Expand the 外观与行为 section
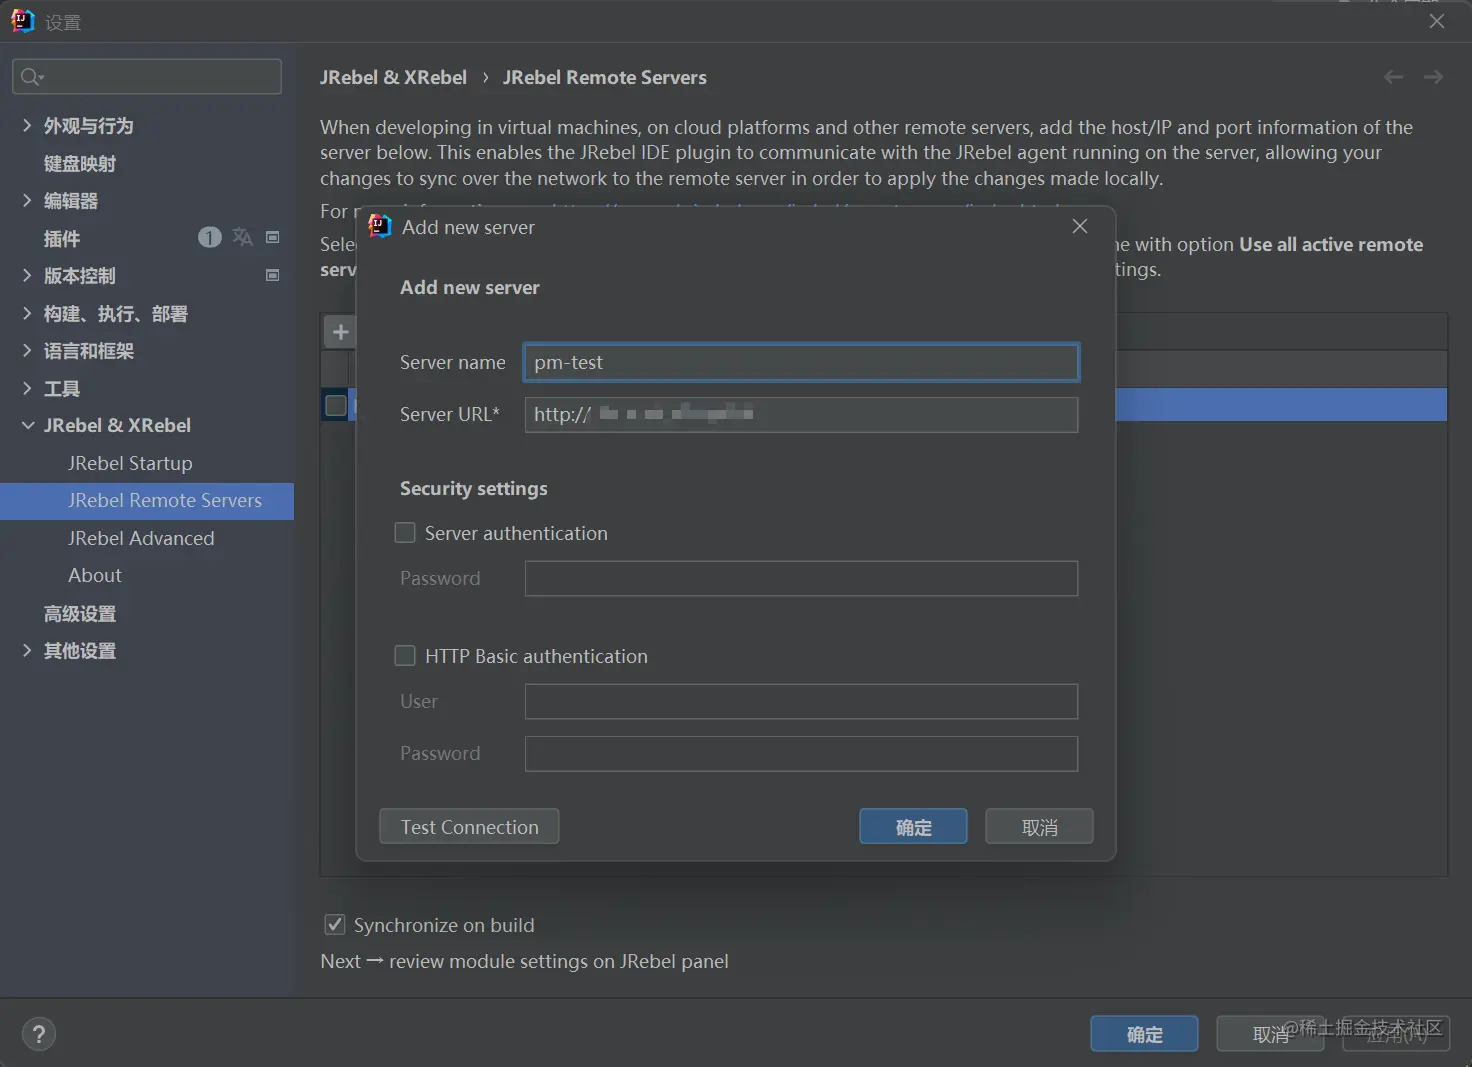The width and height of the screenshot is (1472, 1067). pyautogui.click(x=27, y=125)
